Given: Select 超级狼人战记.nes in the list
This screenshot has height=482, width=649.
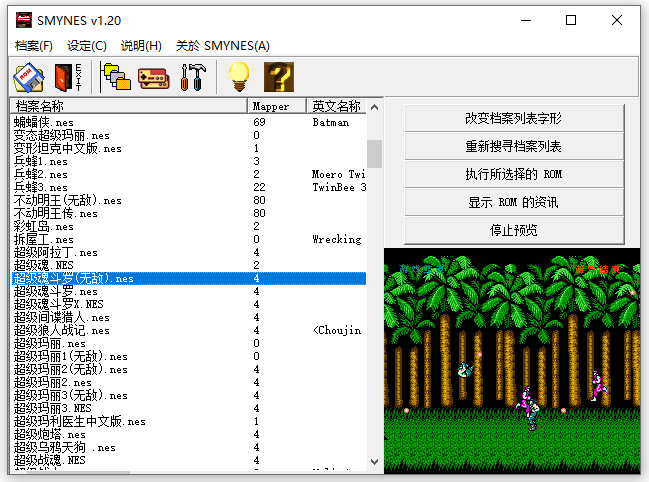Looking at the screenshot, I should point(62,330).
